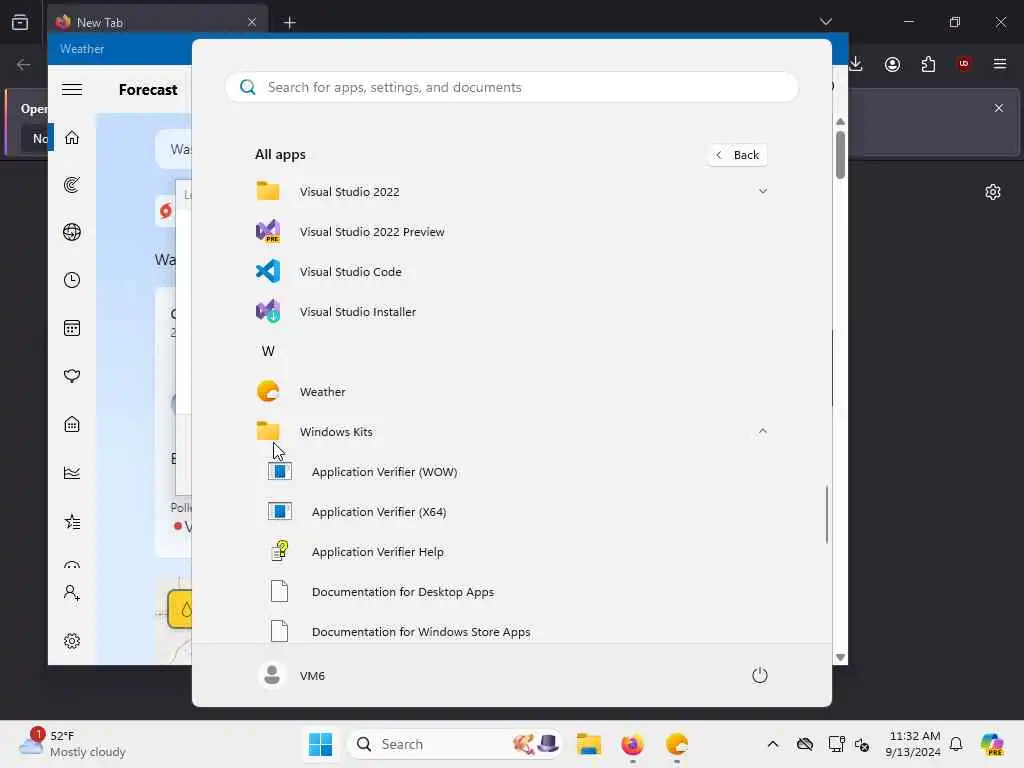The height and width of the screenshot is (768, 1024).
Task: Open the power options button
Action: pyautogui.click(x=760, y=675)
